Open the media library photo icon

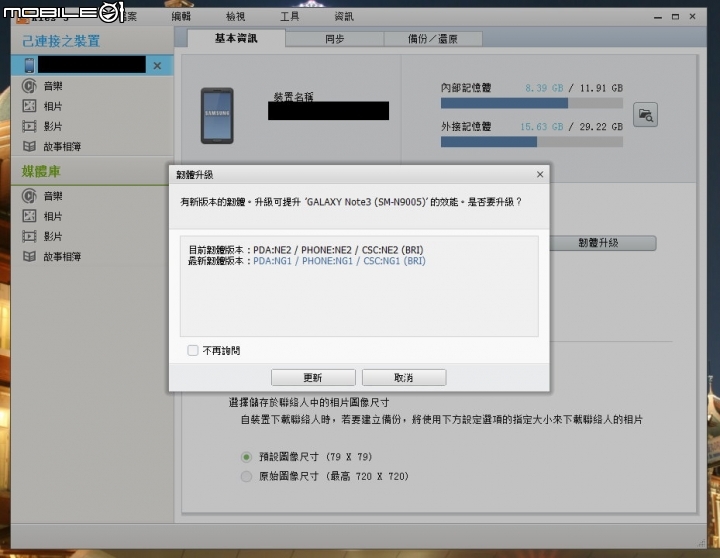point(29,216)
